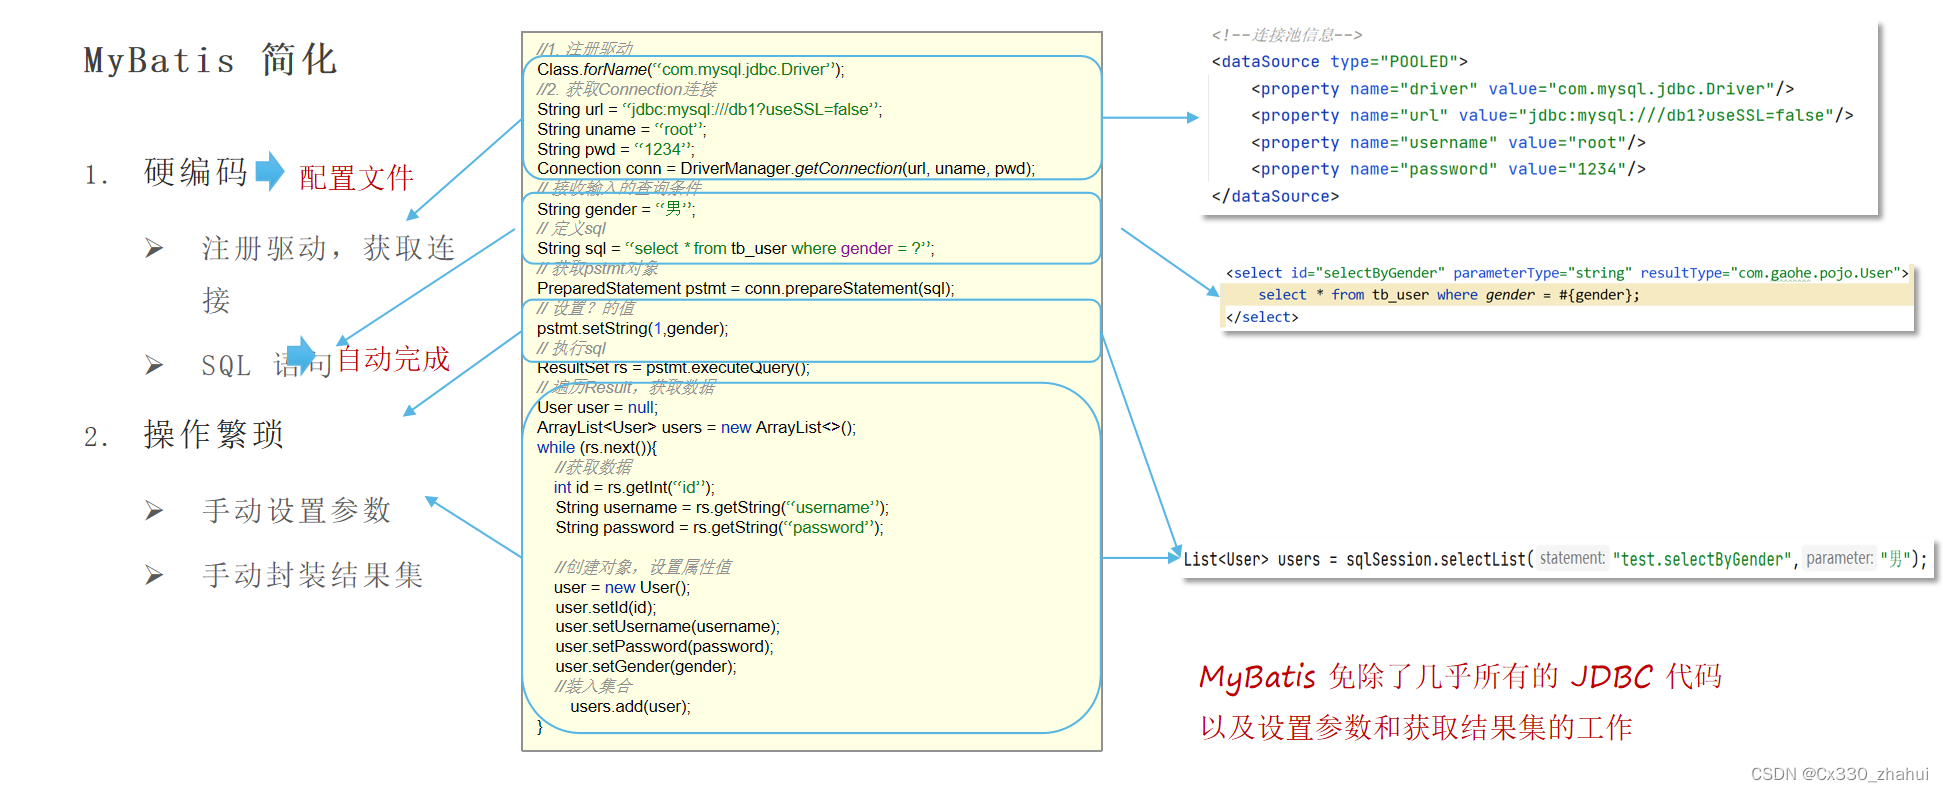Click the user.setId(id) line
Screen dimensions: 1943x792
(606, 607)
